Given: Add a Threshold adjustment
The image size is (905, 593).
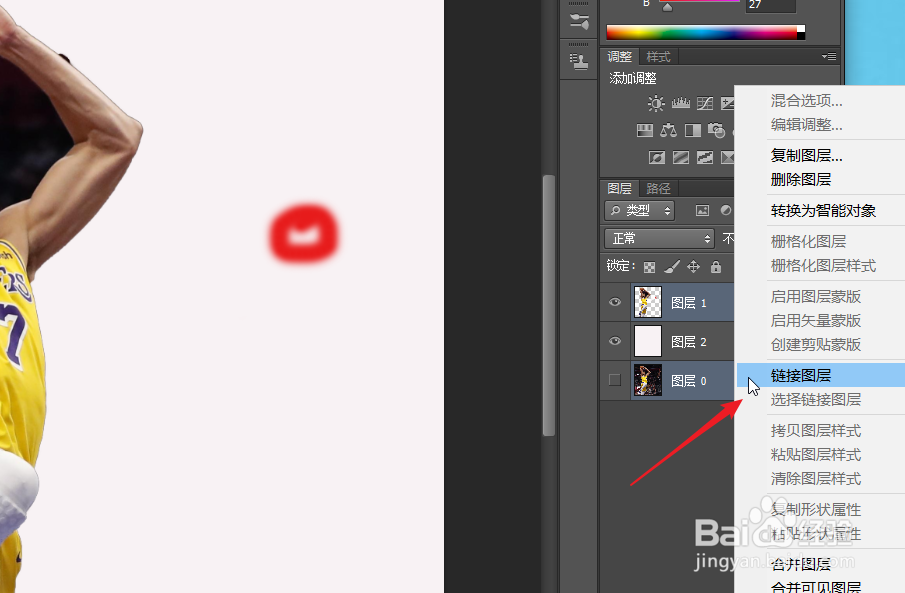Looking at the screenshot, I should 705,157.
